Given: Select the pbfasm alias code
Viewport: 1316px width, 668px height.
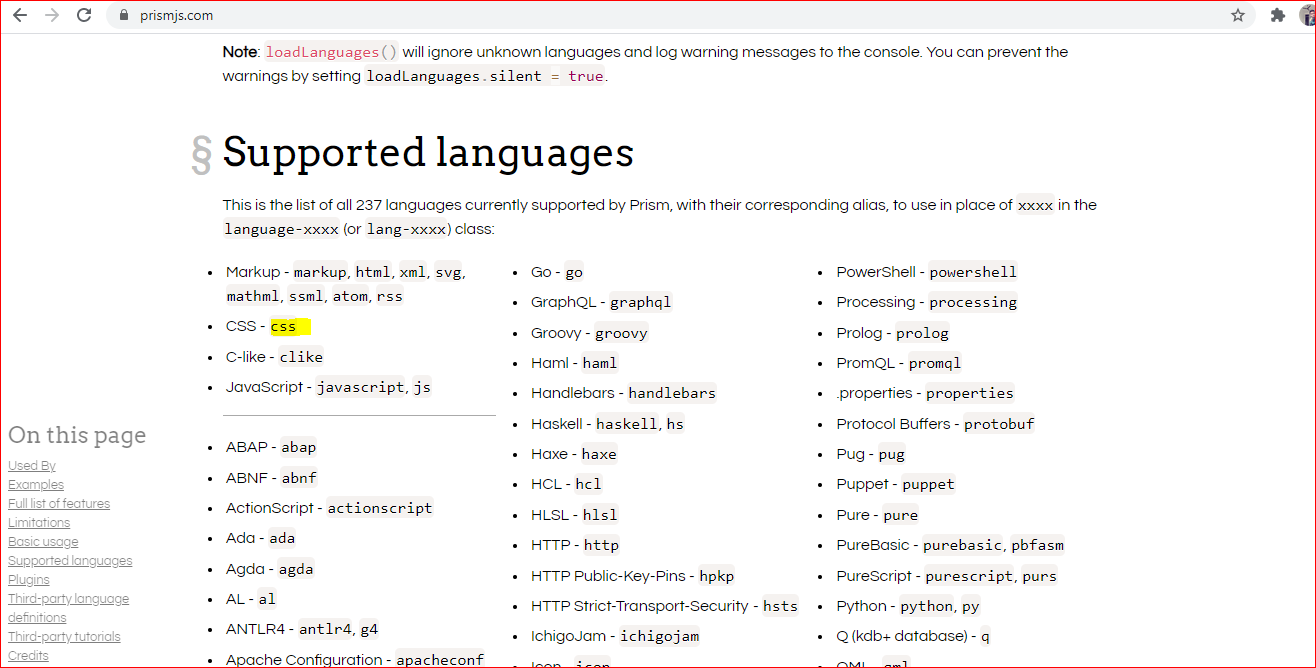Looking at the screenshot, I should pyautogui.click(x=1038, y=545).
